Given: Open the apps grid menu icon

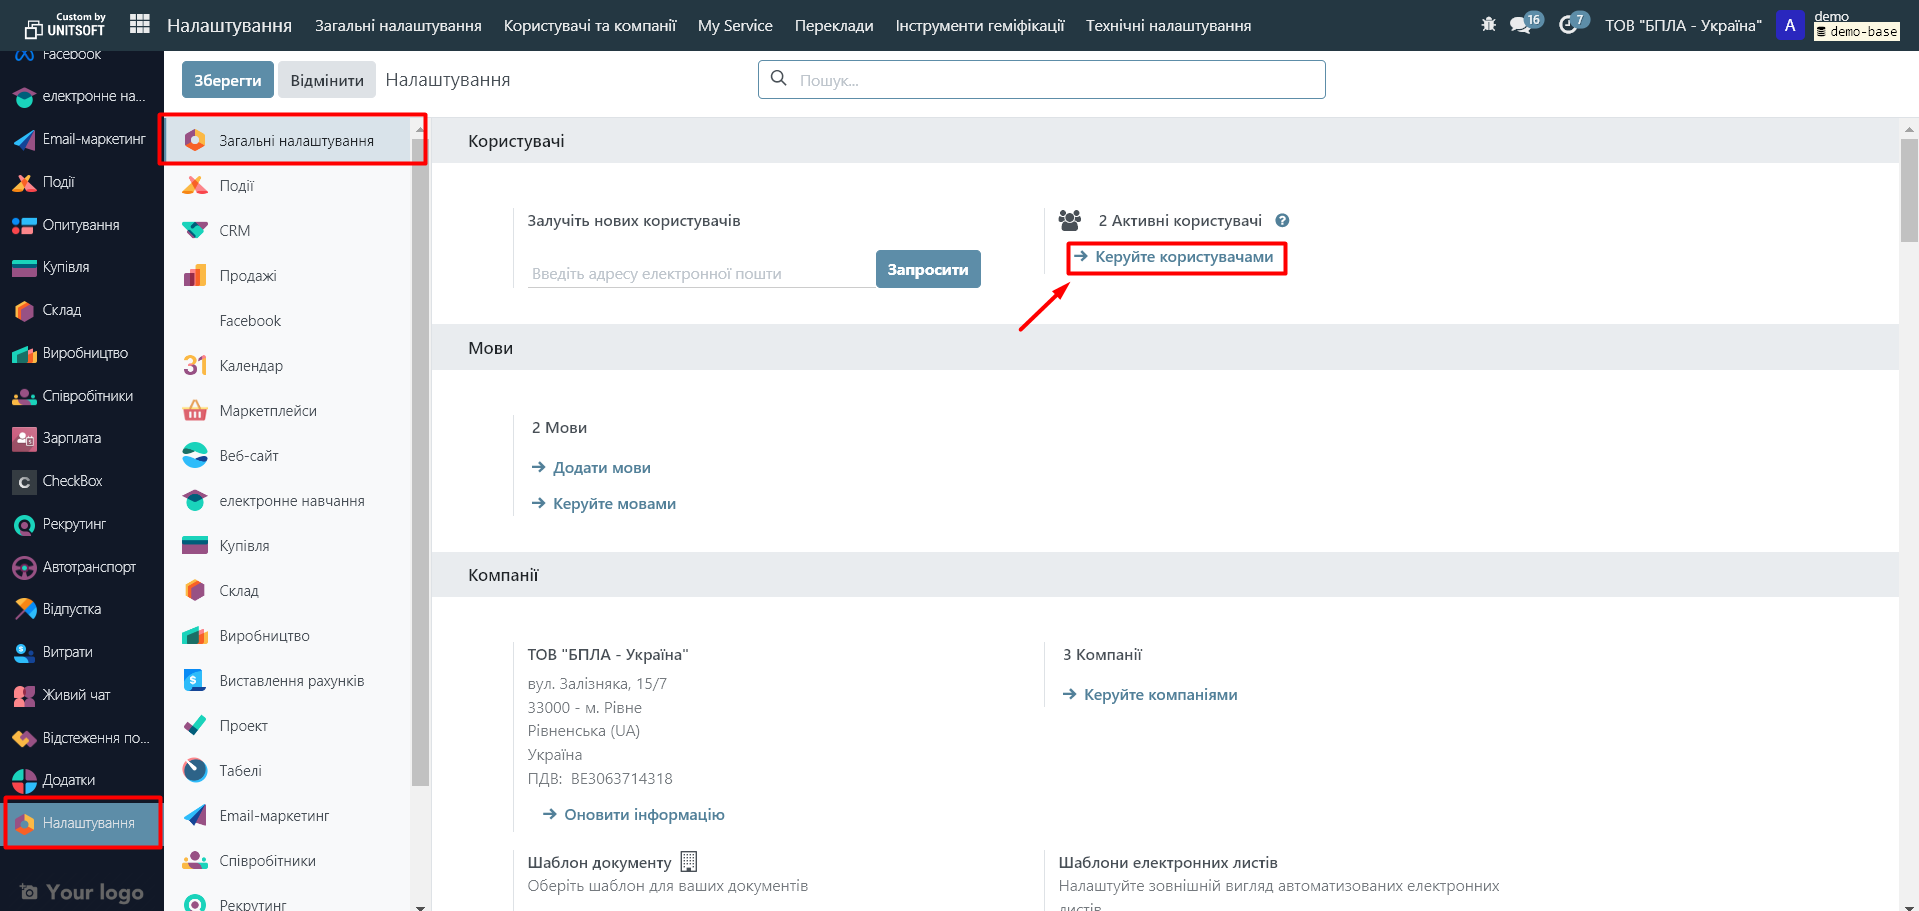Looking at the screenshot, I should click(140, 24).
